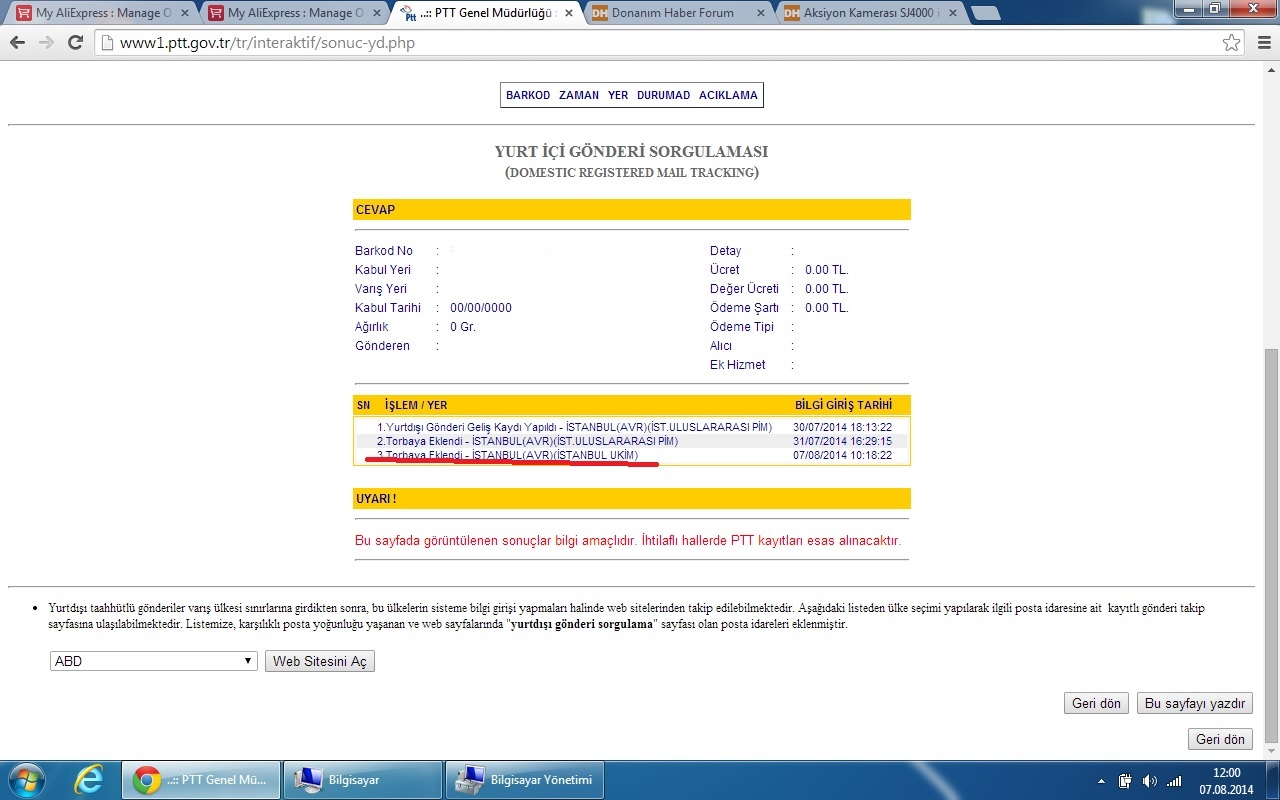
Task: Open the Aksiyon Kamerası SJ4000 tab
Action: coord(868,13)
